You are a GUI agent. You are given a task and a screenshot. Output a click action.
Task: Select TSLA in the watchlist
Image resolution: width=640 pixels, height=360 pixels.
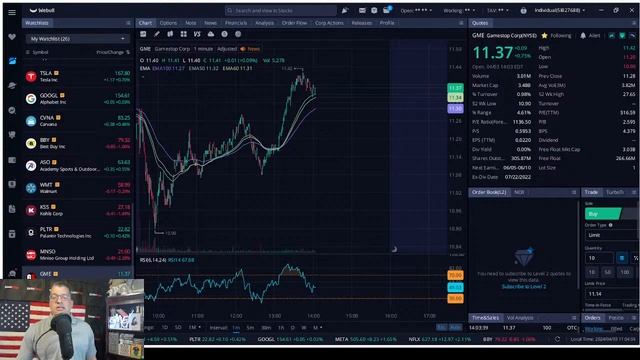(78, 76)
